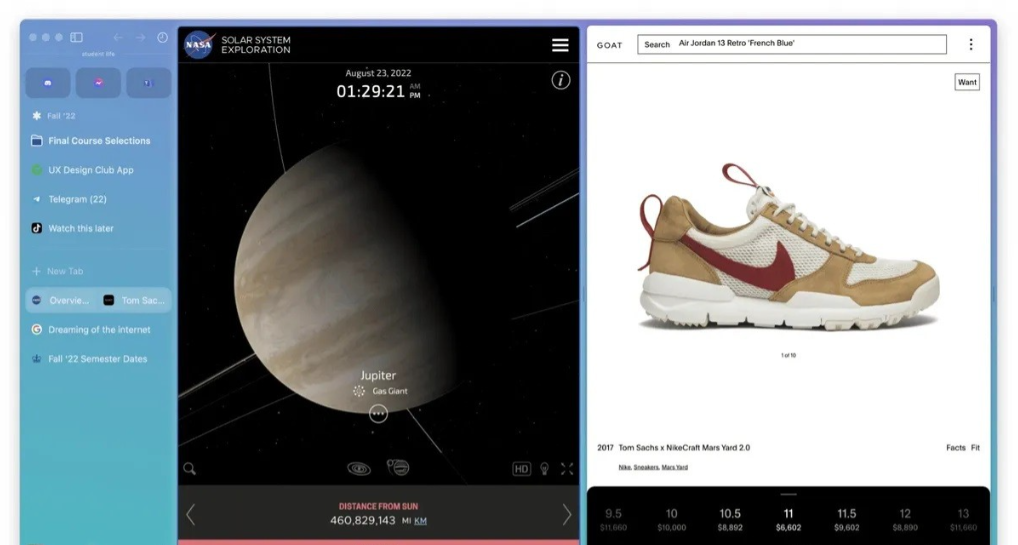Viewport: 1018px width, 545px height.
Task: Open the Telegram (22) tab
Action: [x=99, y=199]
